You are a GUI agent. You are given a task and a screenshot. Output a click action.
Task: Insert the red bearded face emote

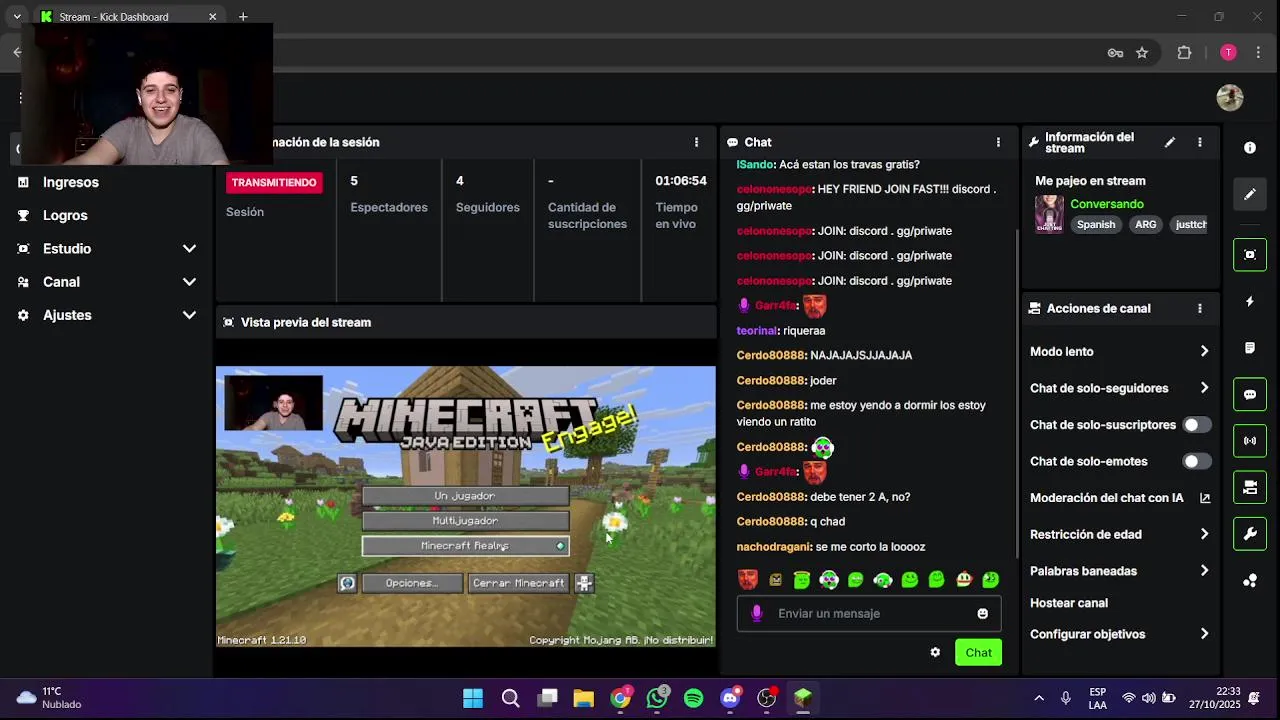coord(748,579)
